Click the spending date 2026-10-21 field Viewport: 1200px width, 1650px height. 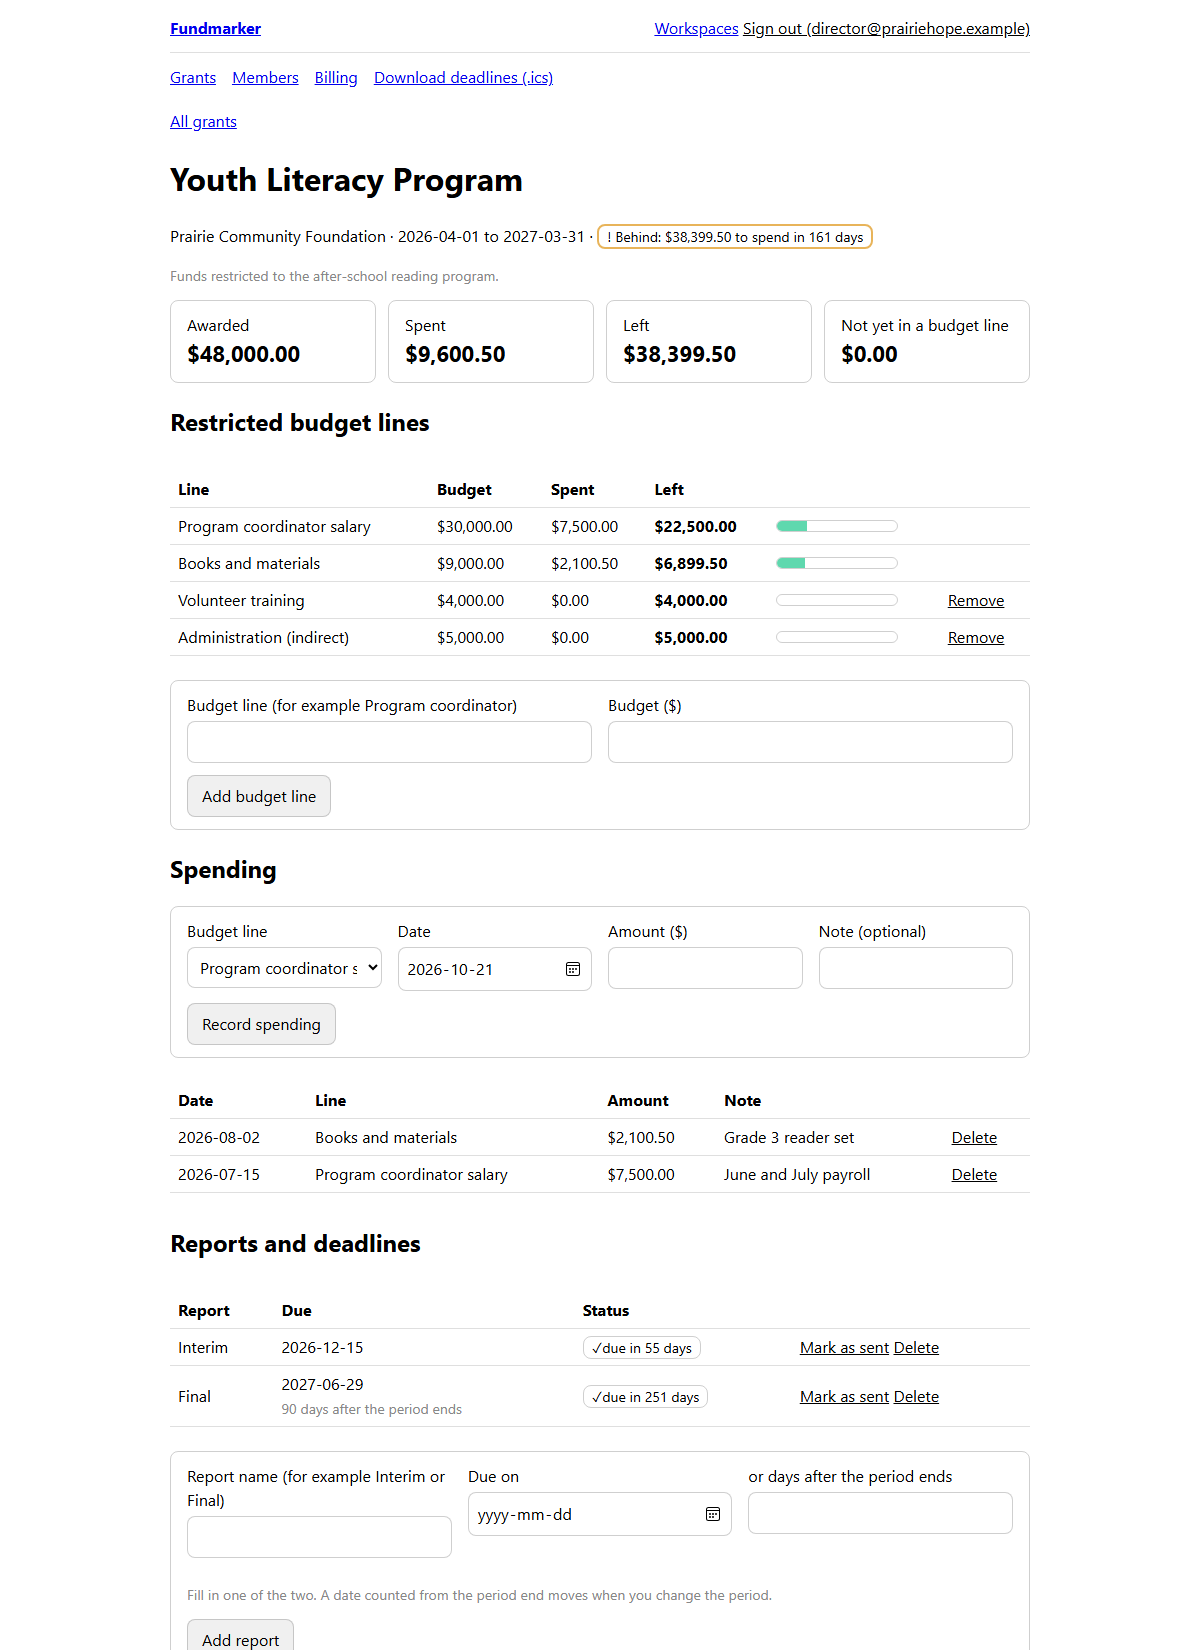click(495, 969)
